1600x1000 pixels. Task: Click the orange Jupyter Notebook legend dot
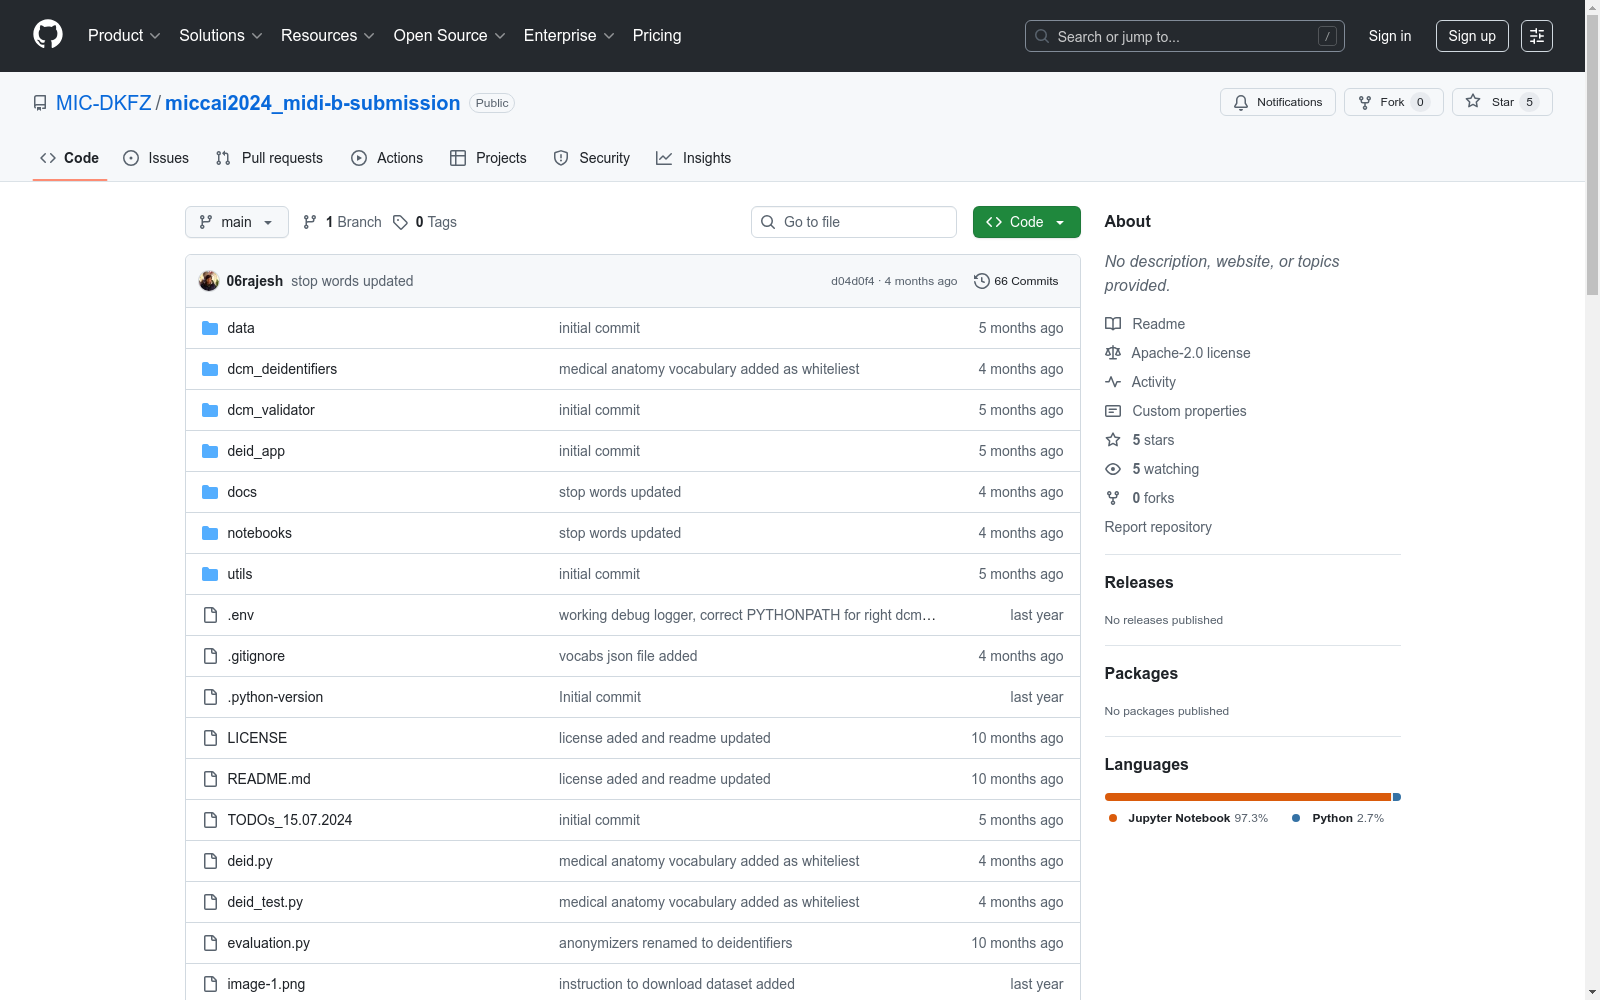click(1113, 818)
